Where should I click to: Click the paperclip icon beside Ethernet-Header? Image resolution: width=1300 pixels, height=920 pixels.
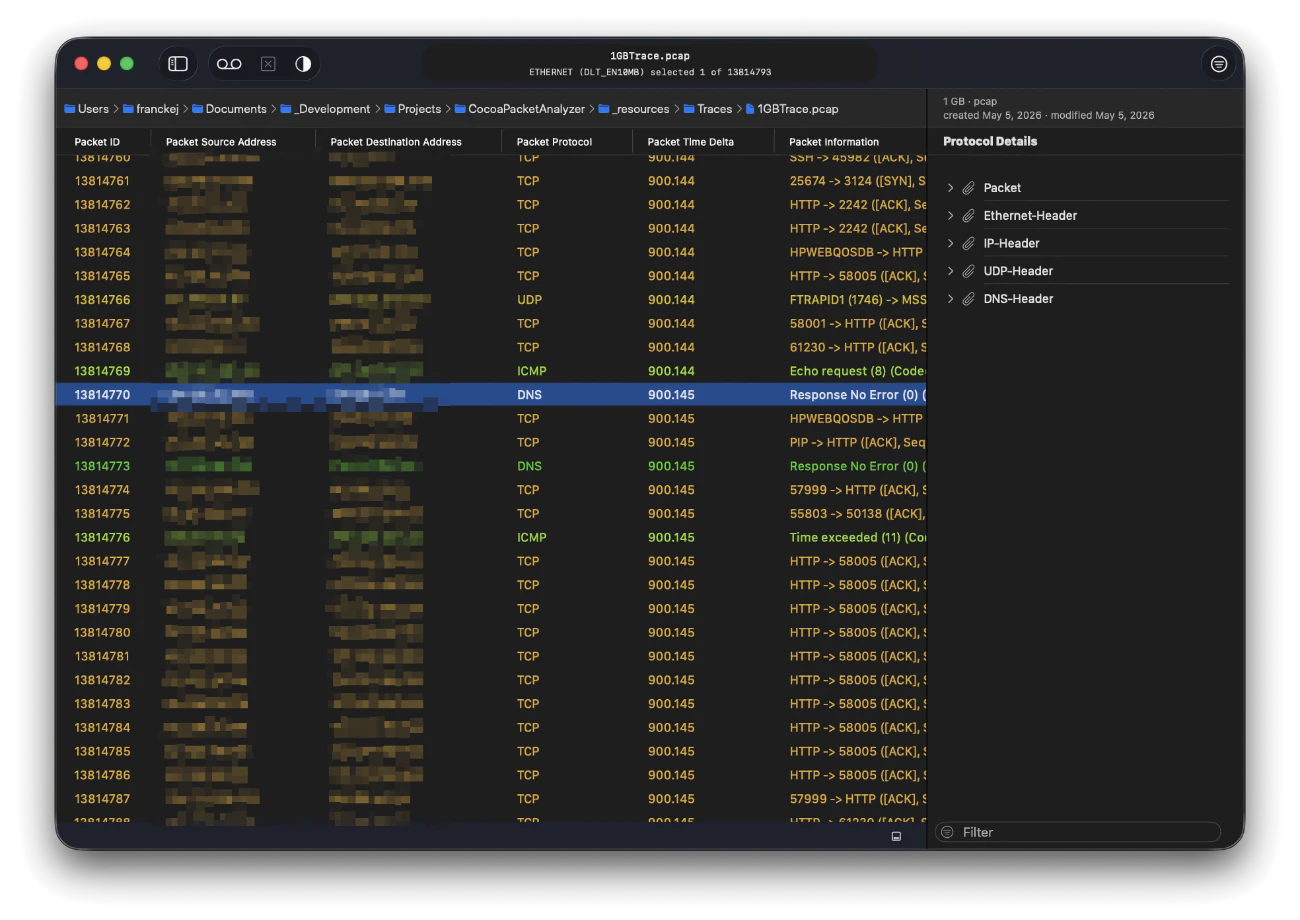click(x=968, y=216)
